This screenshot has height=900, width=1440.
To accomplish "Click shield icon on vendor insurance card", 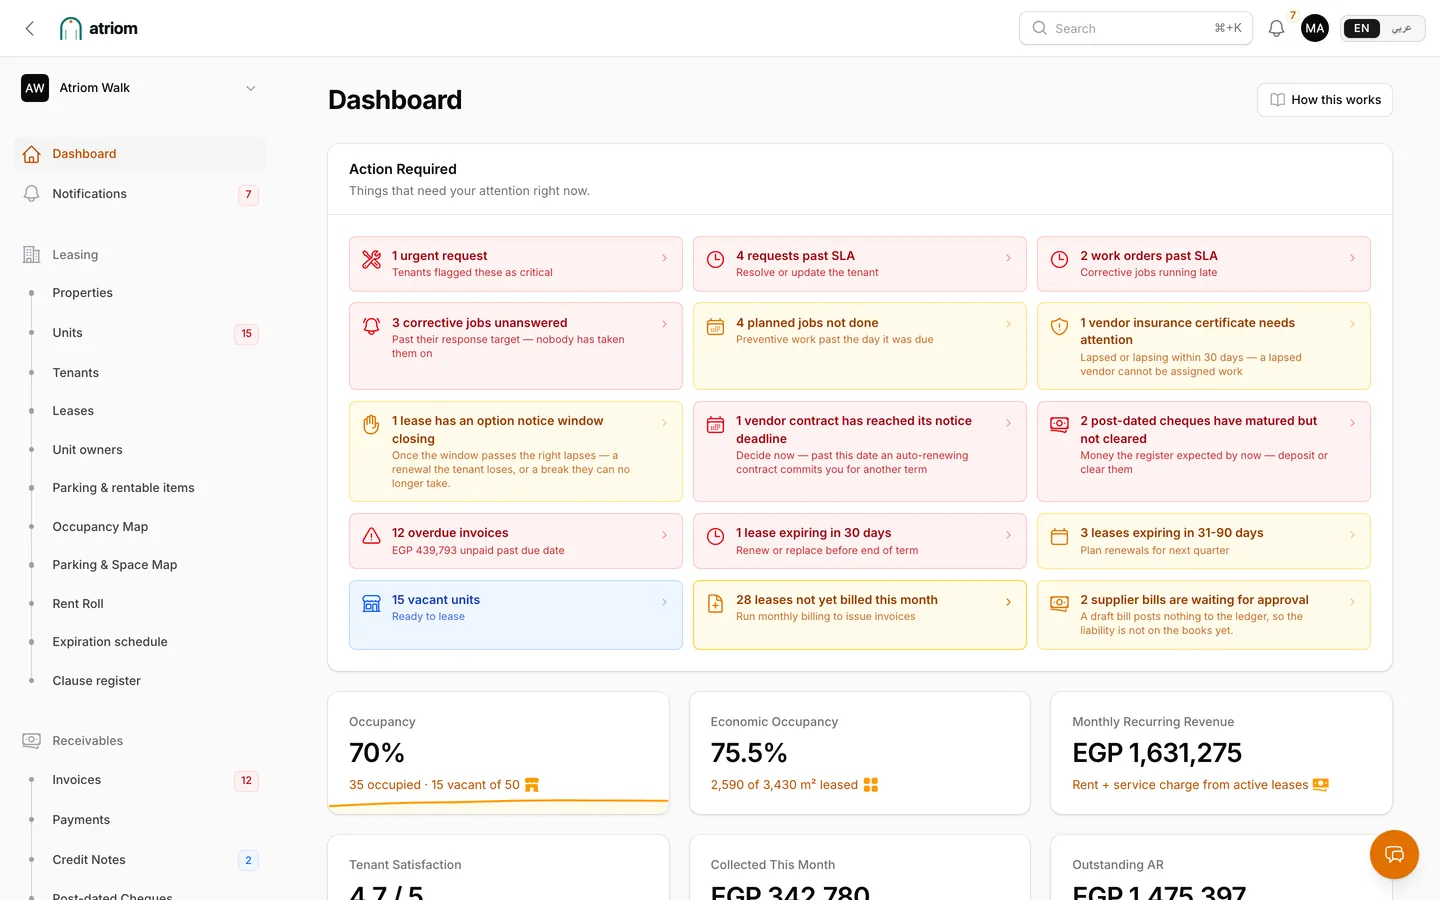I will tap(1059, 326).
